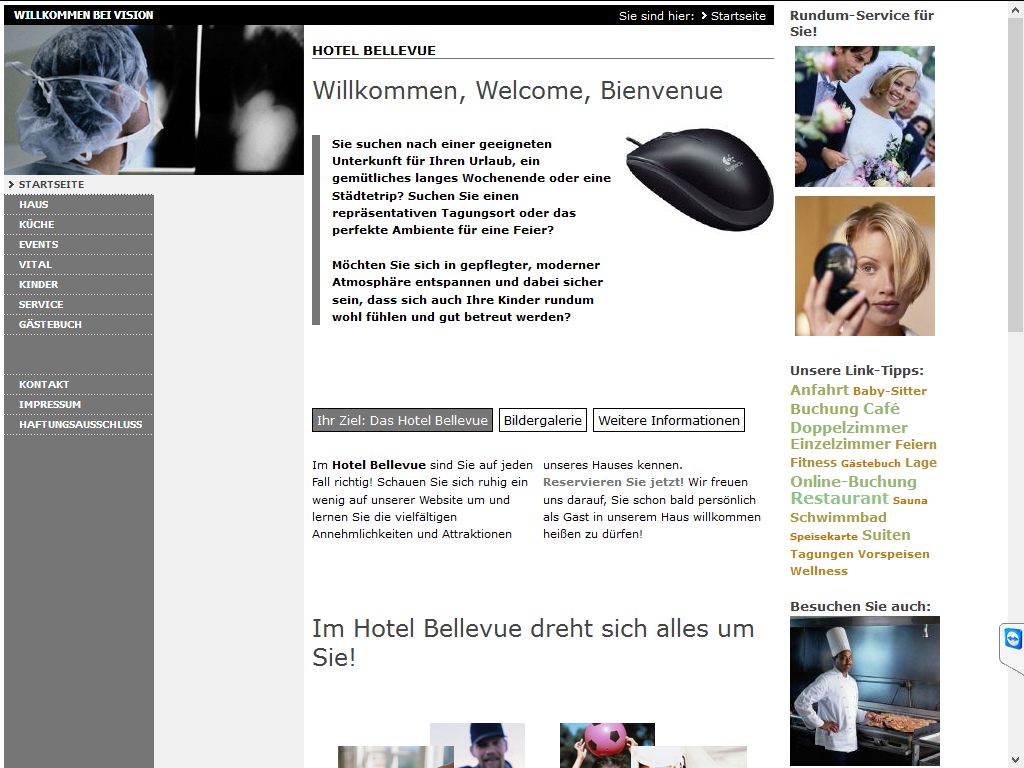This screenshot has width=1024, height=768.
Task: Click the surgeon header image
Action: click(x=154, y=100)
